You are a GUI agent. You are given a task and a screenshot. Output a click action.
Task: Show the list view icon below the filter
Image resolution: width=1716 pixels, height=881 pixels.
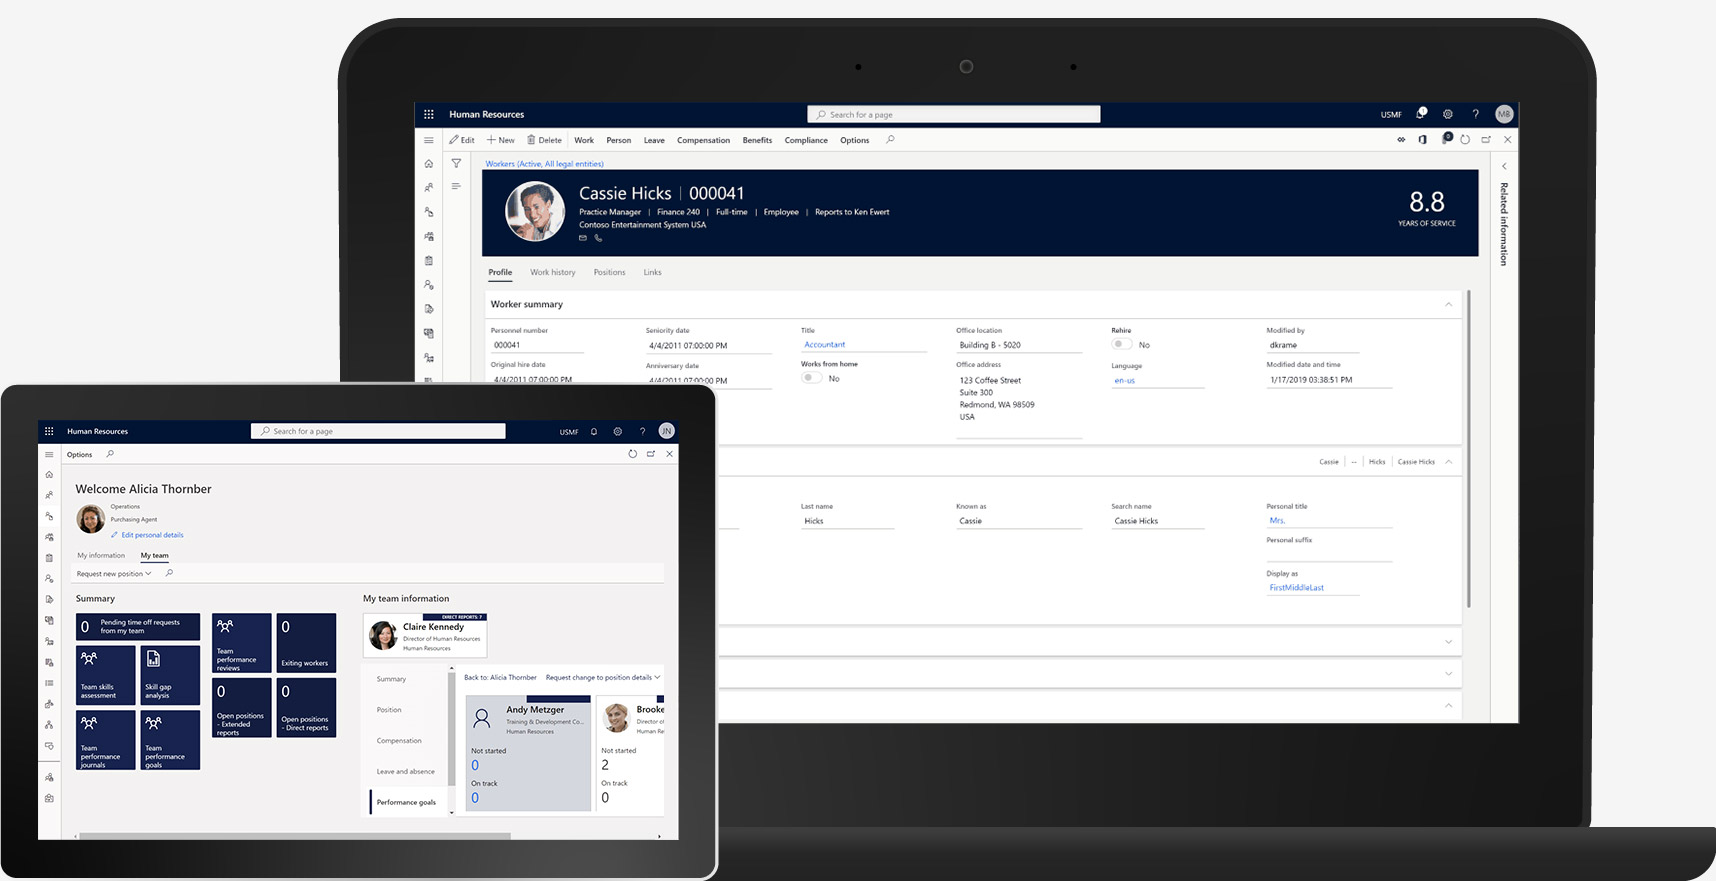pos(456,186)
